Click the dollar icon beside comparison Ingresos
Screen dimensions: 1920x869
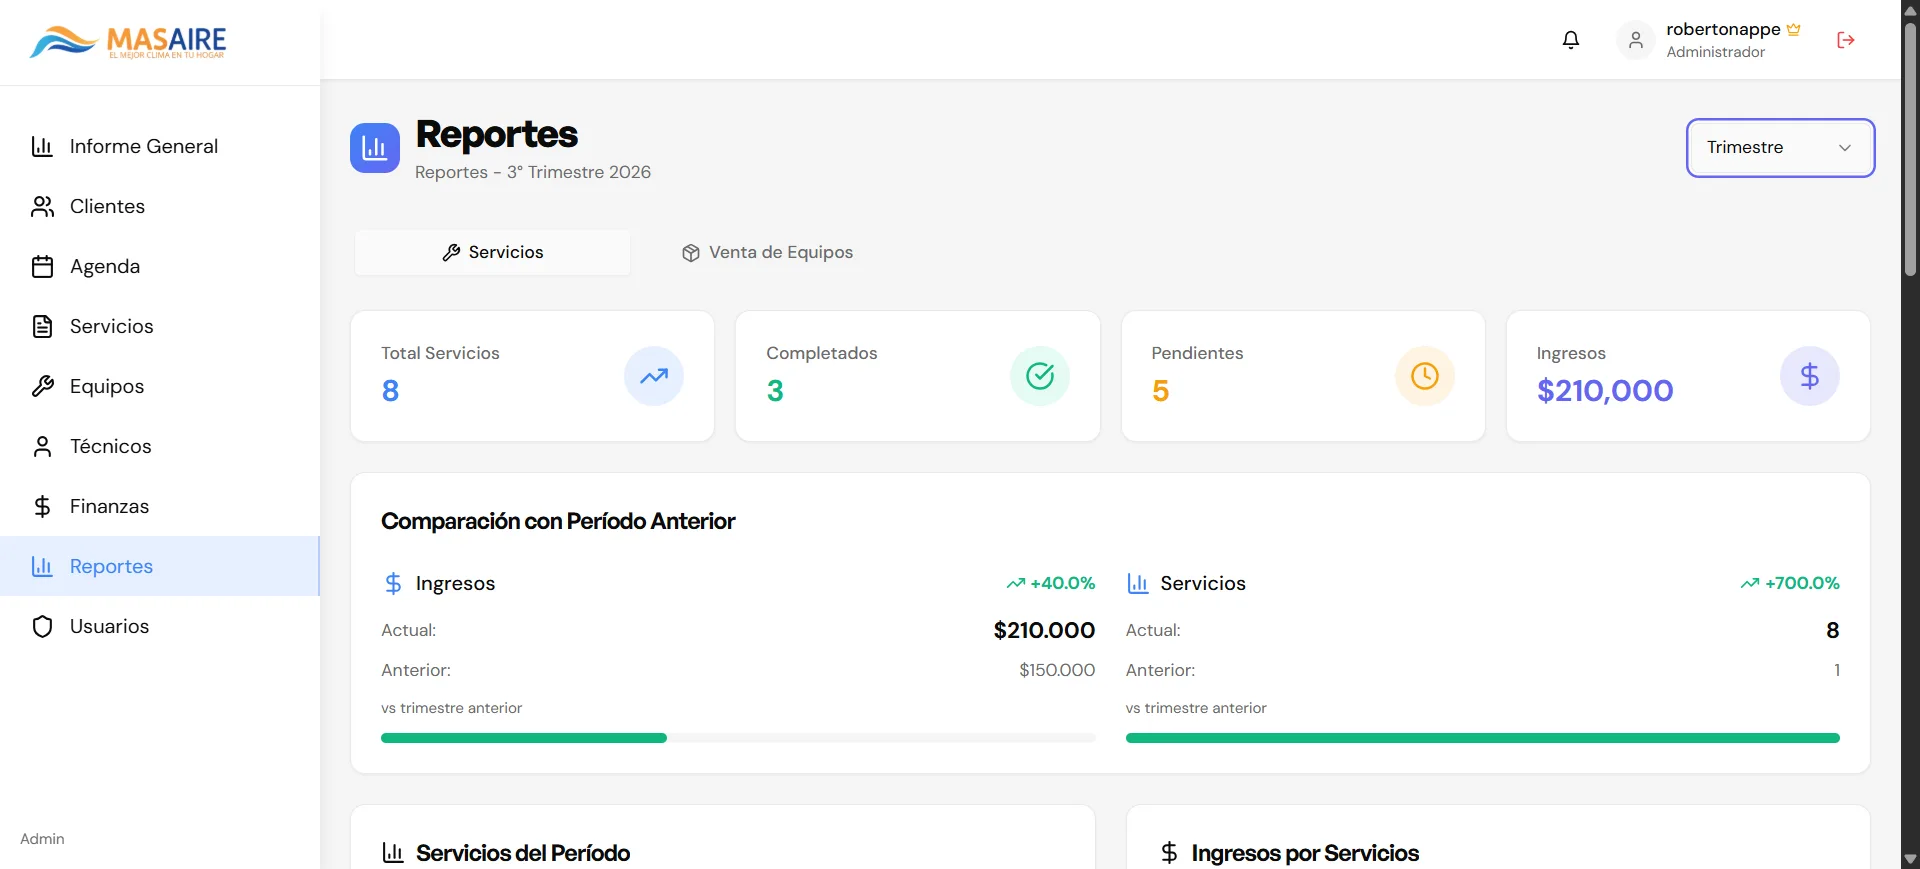click(393, 583)
